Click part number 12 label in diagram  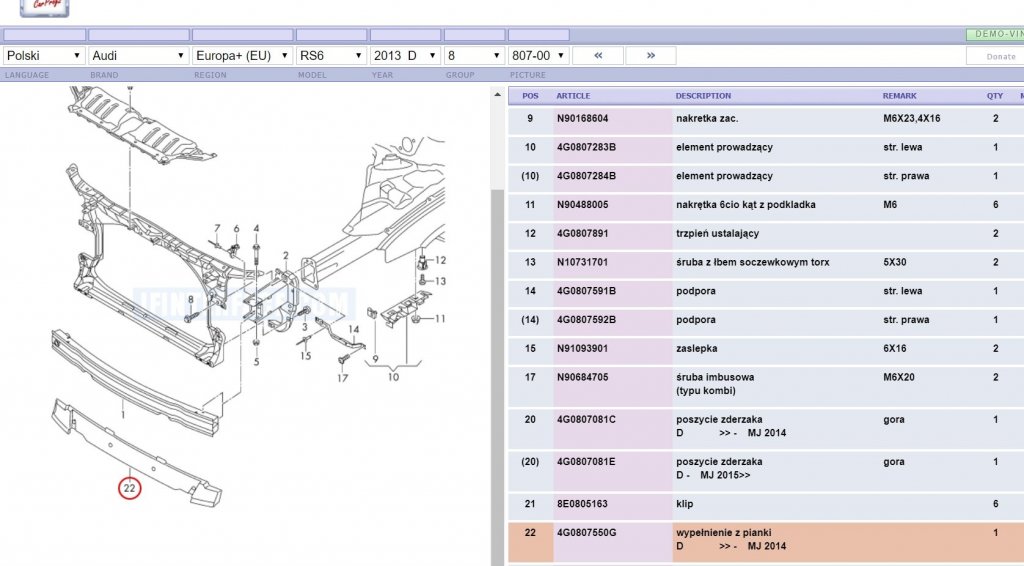click(440, 260)
